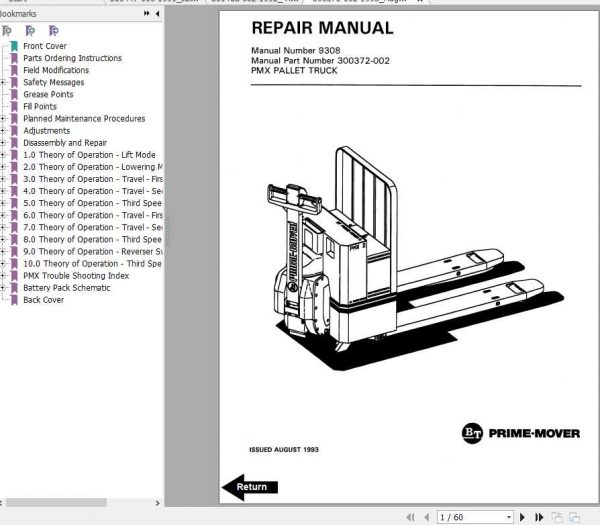Select the 3.0 Theory of Operation bookmark label
Image resolution: width=600 pixels, height=525 pixels.
pyautogui.click(x=93, y=179)
